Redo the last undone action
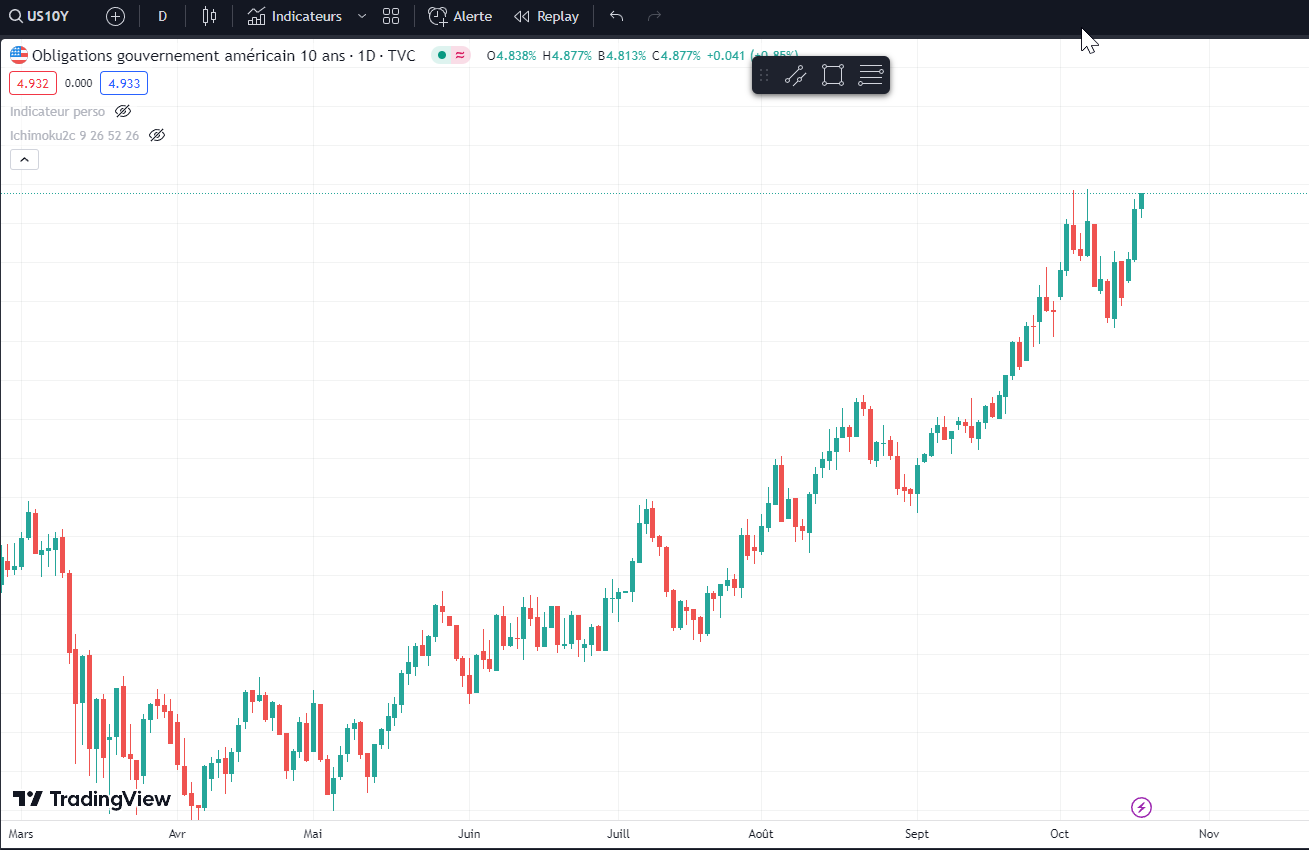 (x=655, y=16)
